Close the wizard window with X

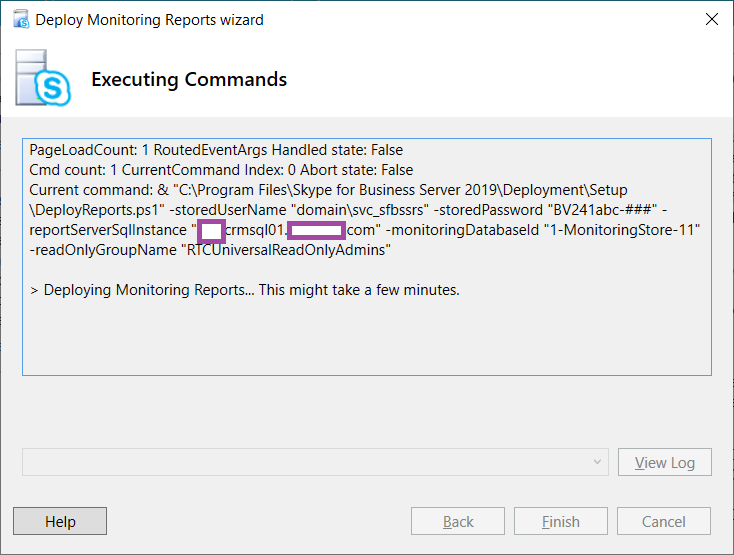tap(712, 19)
